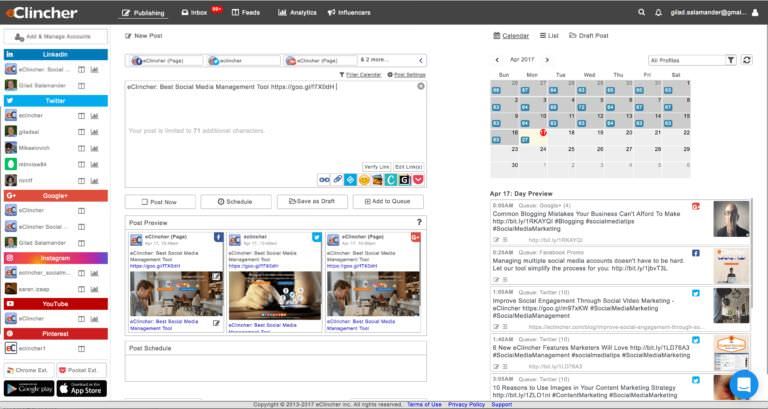The image size is (768, 409).
Task: Open feed columns for Pinterest eclincher1
Action: tap(81, 349)
